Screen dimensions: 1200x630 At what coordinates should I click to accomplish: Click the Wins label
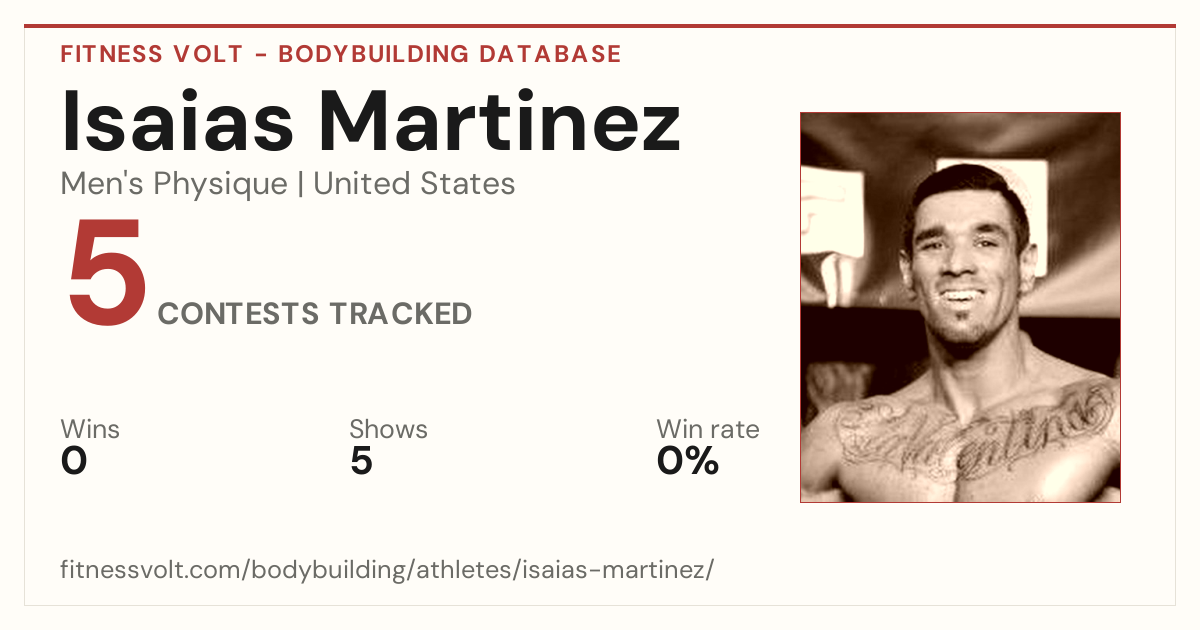90,430
